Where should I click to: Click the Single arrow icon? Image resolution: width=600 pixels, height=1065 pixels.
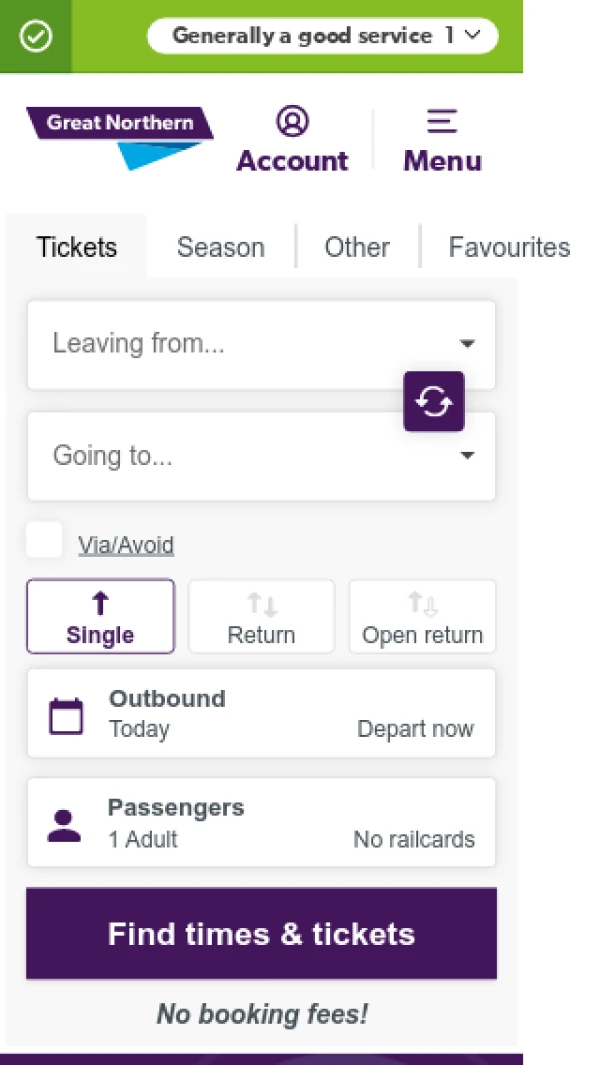[x=100, y=603]
